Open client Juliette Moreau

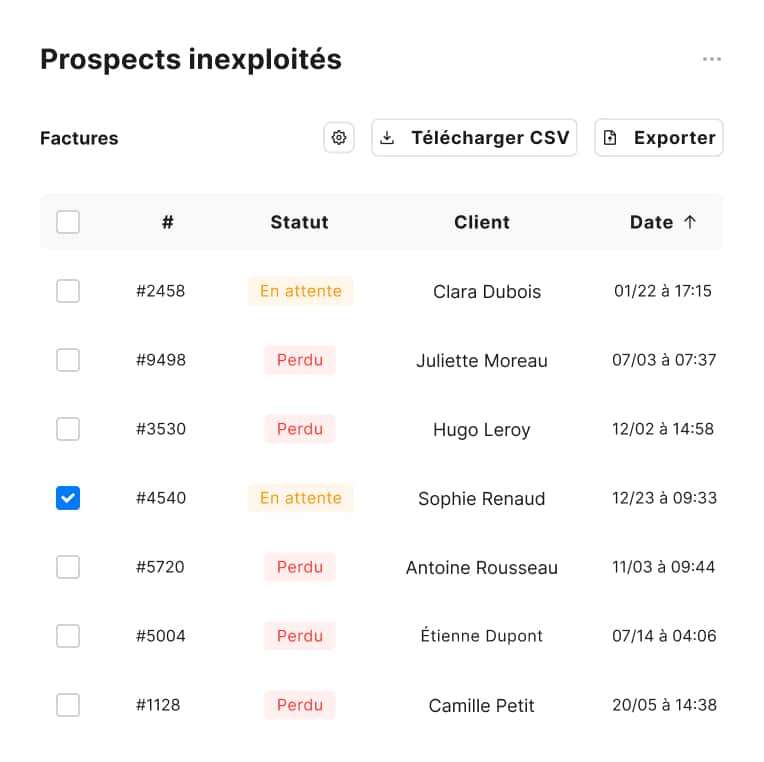click(482, 361)
